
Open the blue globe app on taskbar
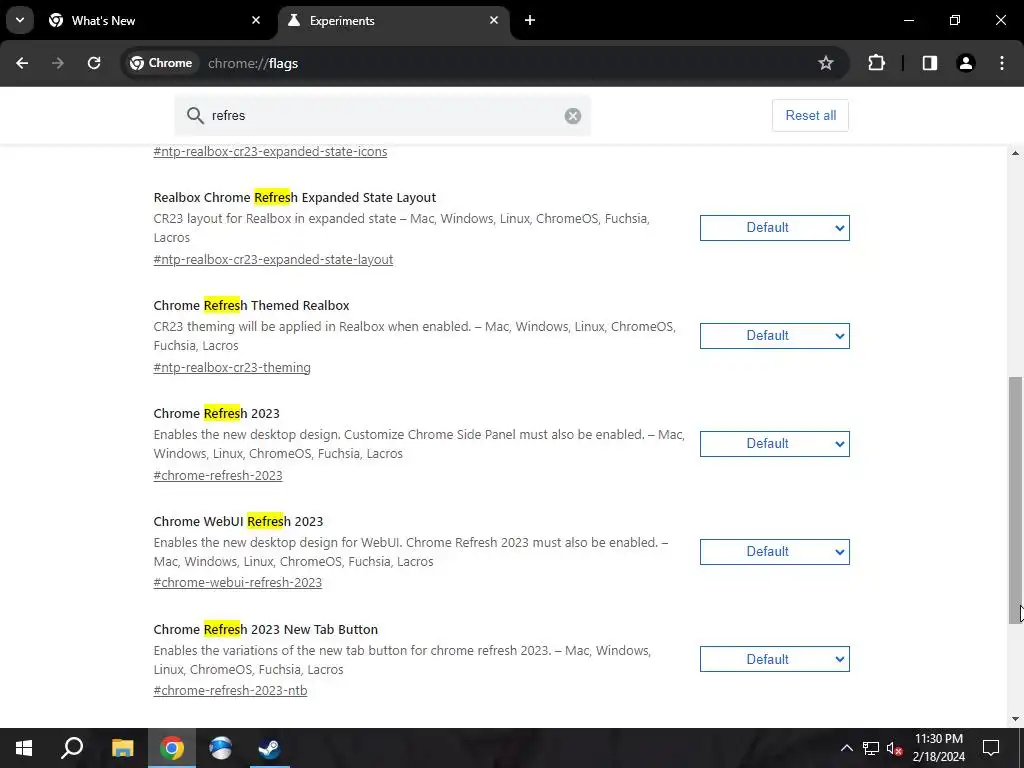point(221,748)
